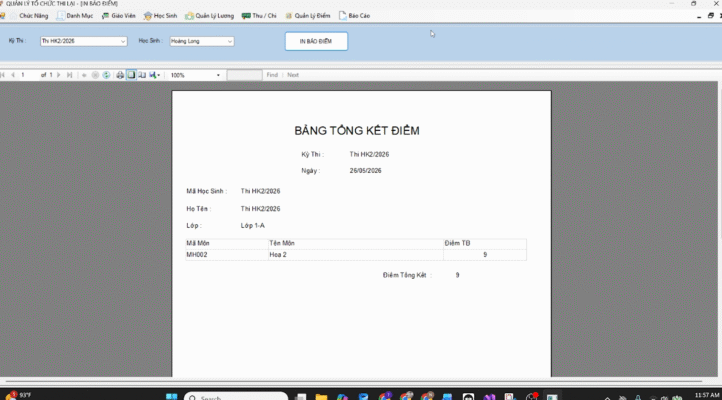Click the find text input box

(x=245, y=75)
